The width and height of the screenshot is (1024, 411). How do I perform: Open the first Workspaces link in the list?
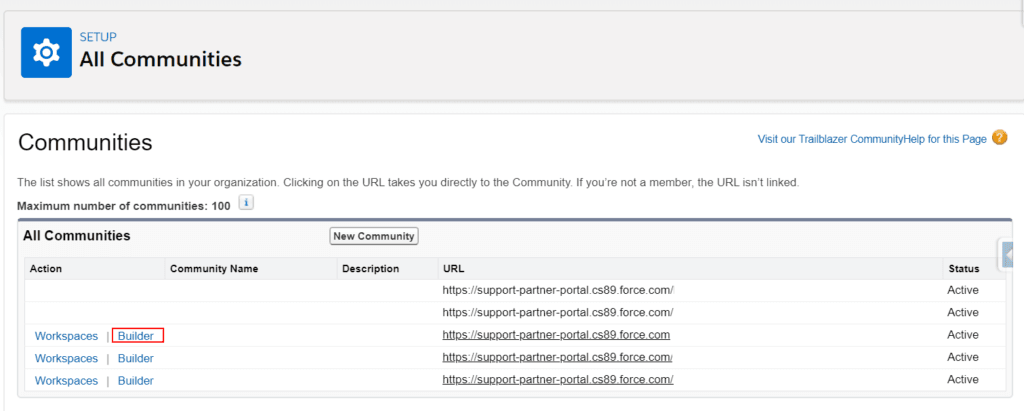(66, 336)
